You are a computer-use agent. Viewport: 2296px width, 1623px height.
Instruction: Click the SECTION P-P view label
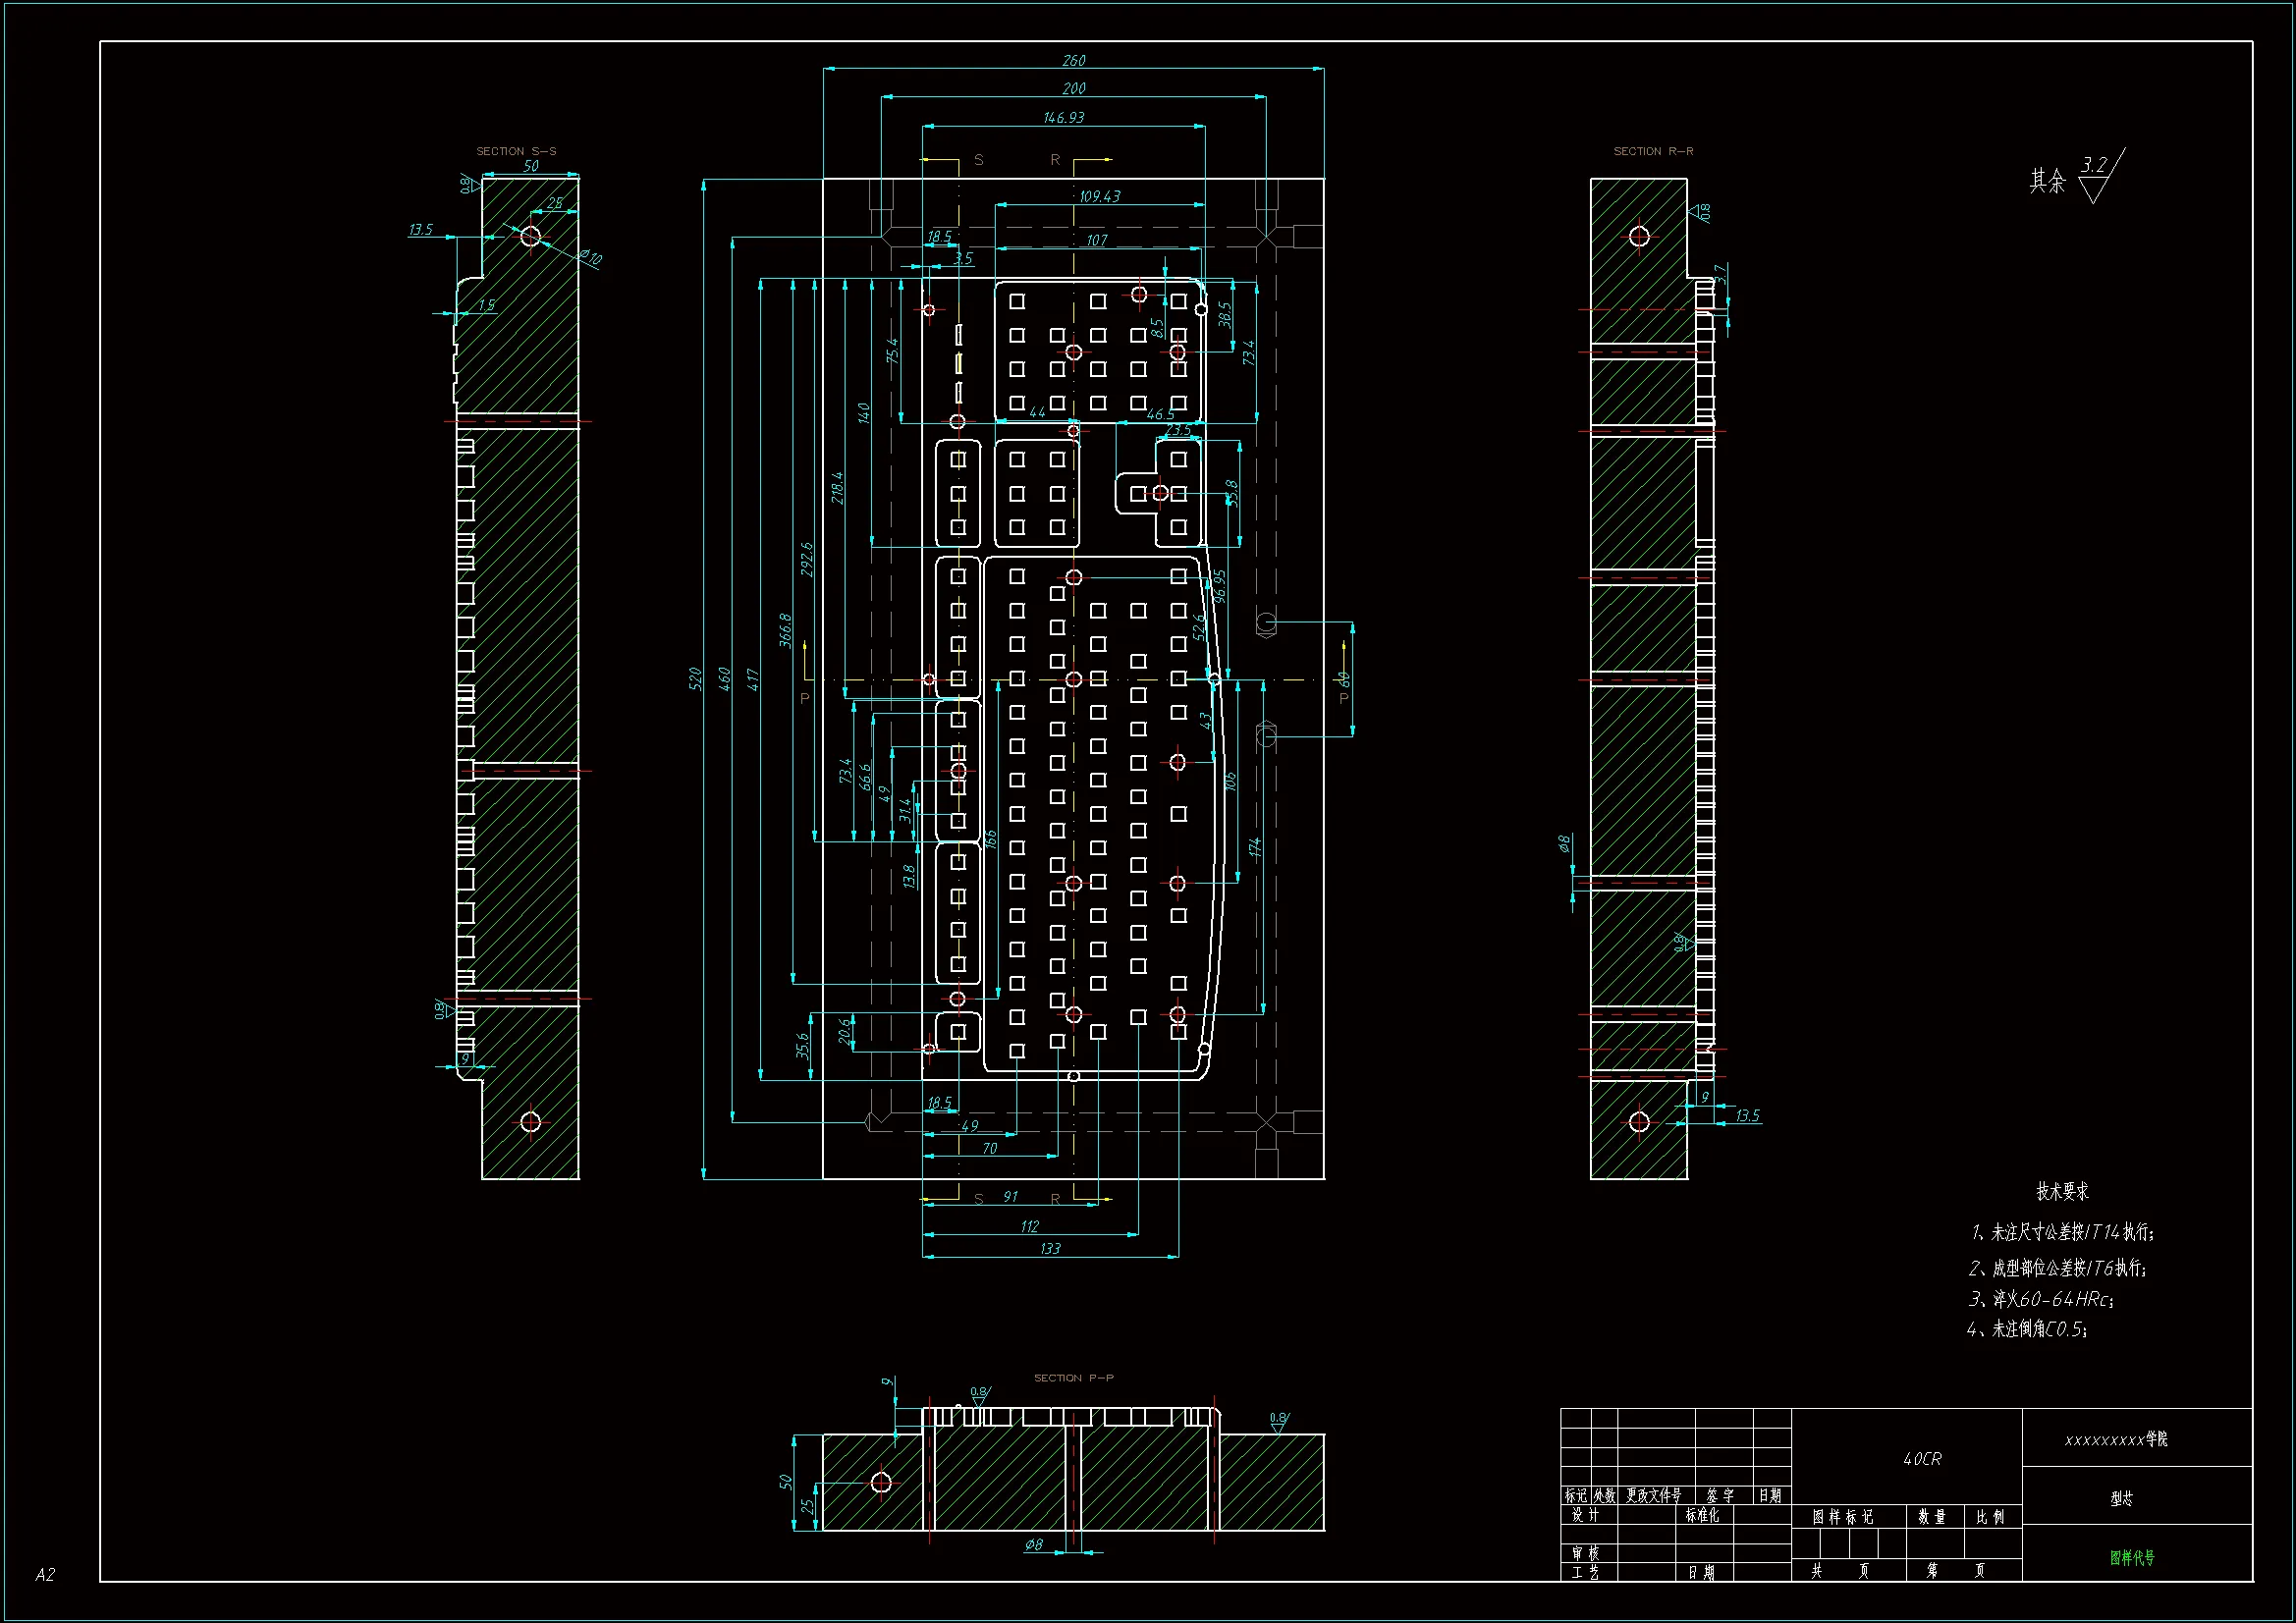(1073, 1378)
